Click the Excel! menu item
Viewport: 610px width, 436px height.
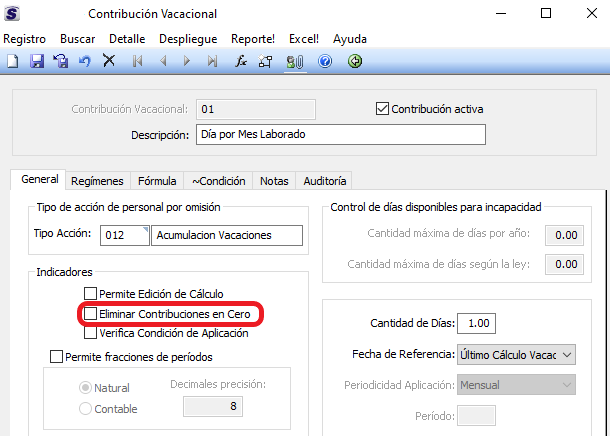(x=304, y=39)
